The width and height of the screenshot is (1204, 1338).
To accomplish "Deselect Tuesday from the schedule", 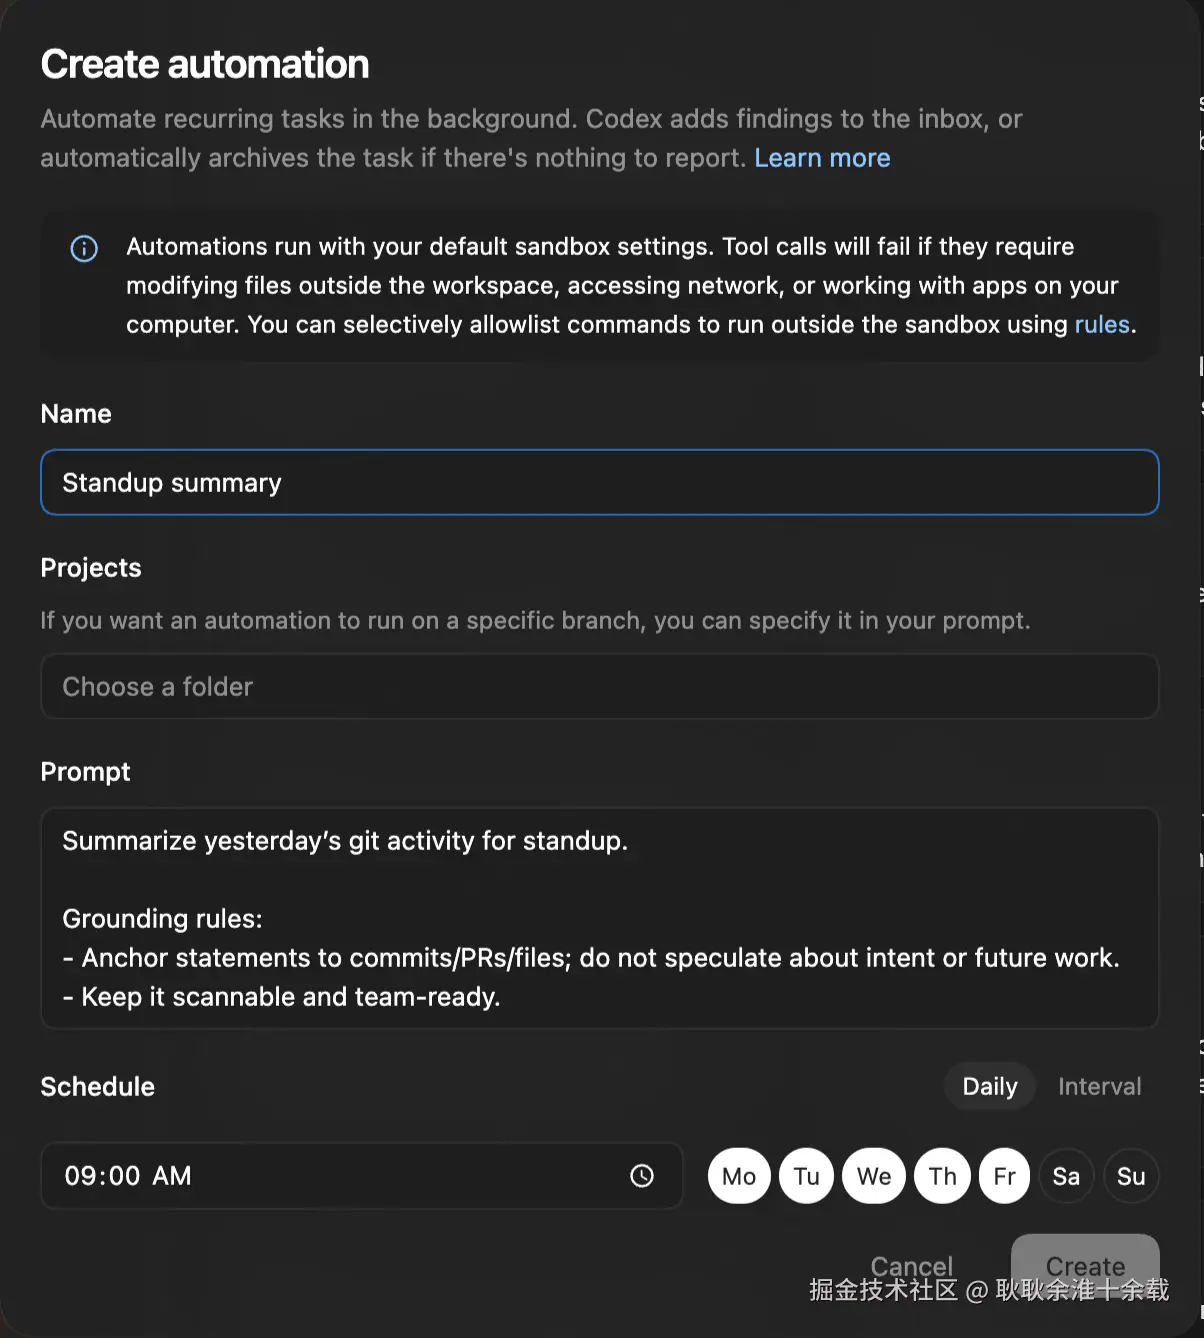I will coord(807,1176).
